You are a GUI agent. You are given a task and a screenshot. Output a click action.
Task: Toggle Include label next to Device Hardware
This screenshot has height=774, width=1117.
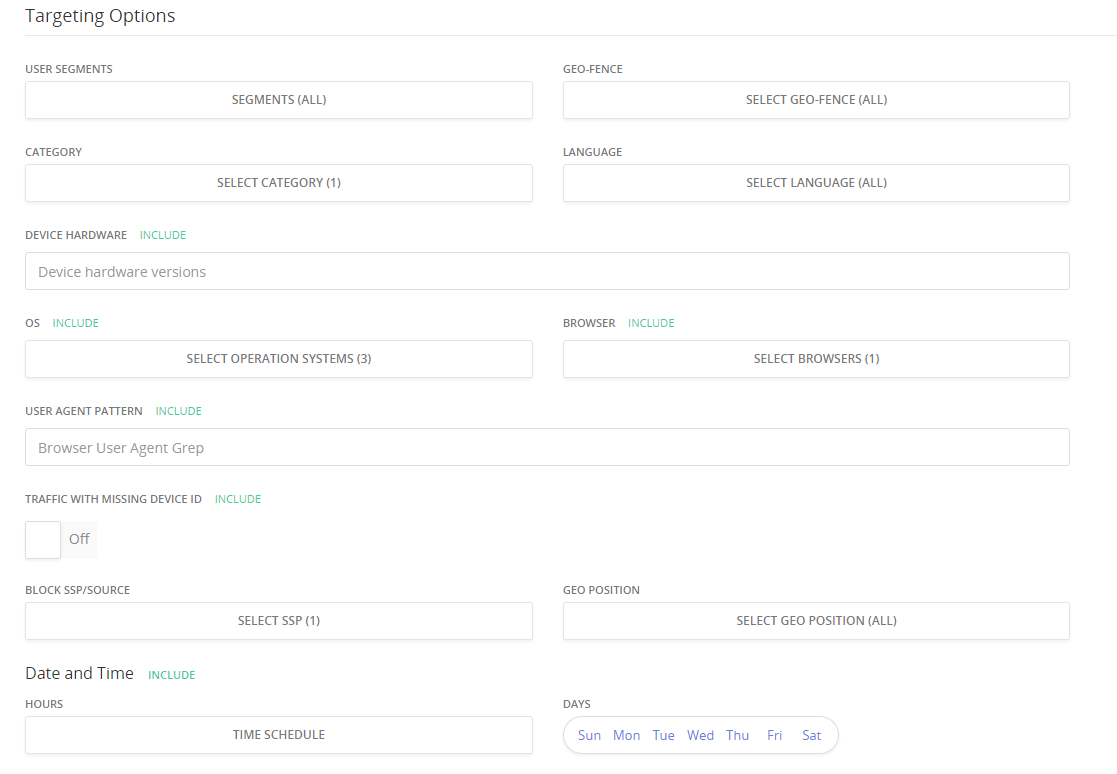click(x=163, y=235)
